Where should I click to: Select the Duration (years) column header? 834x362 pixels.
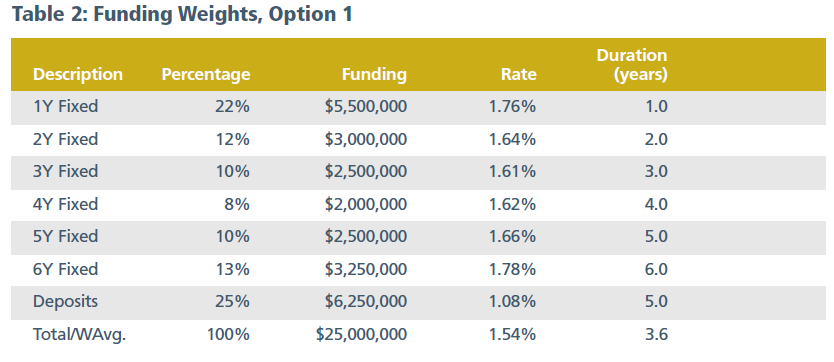(632, 65)
